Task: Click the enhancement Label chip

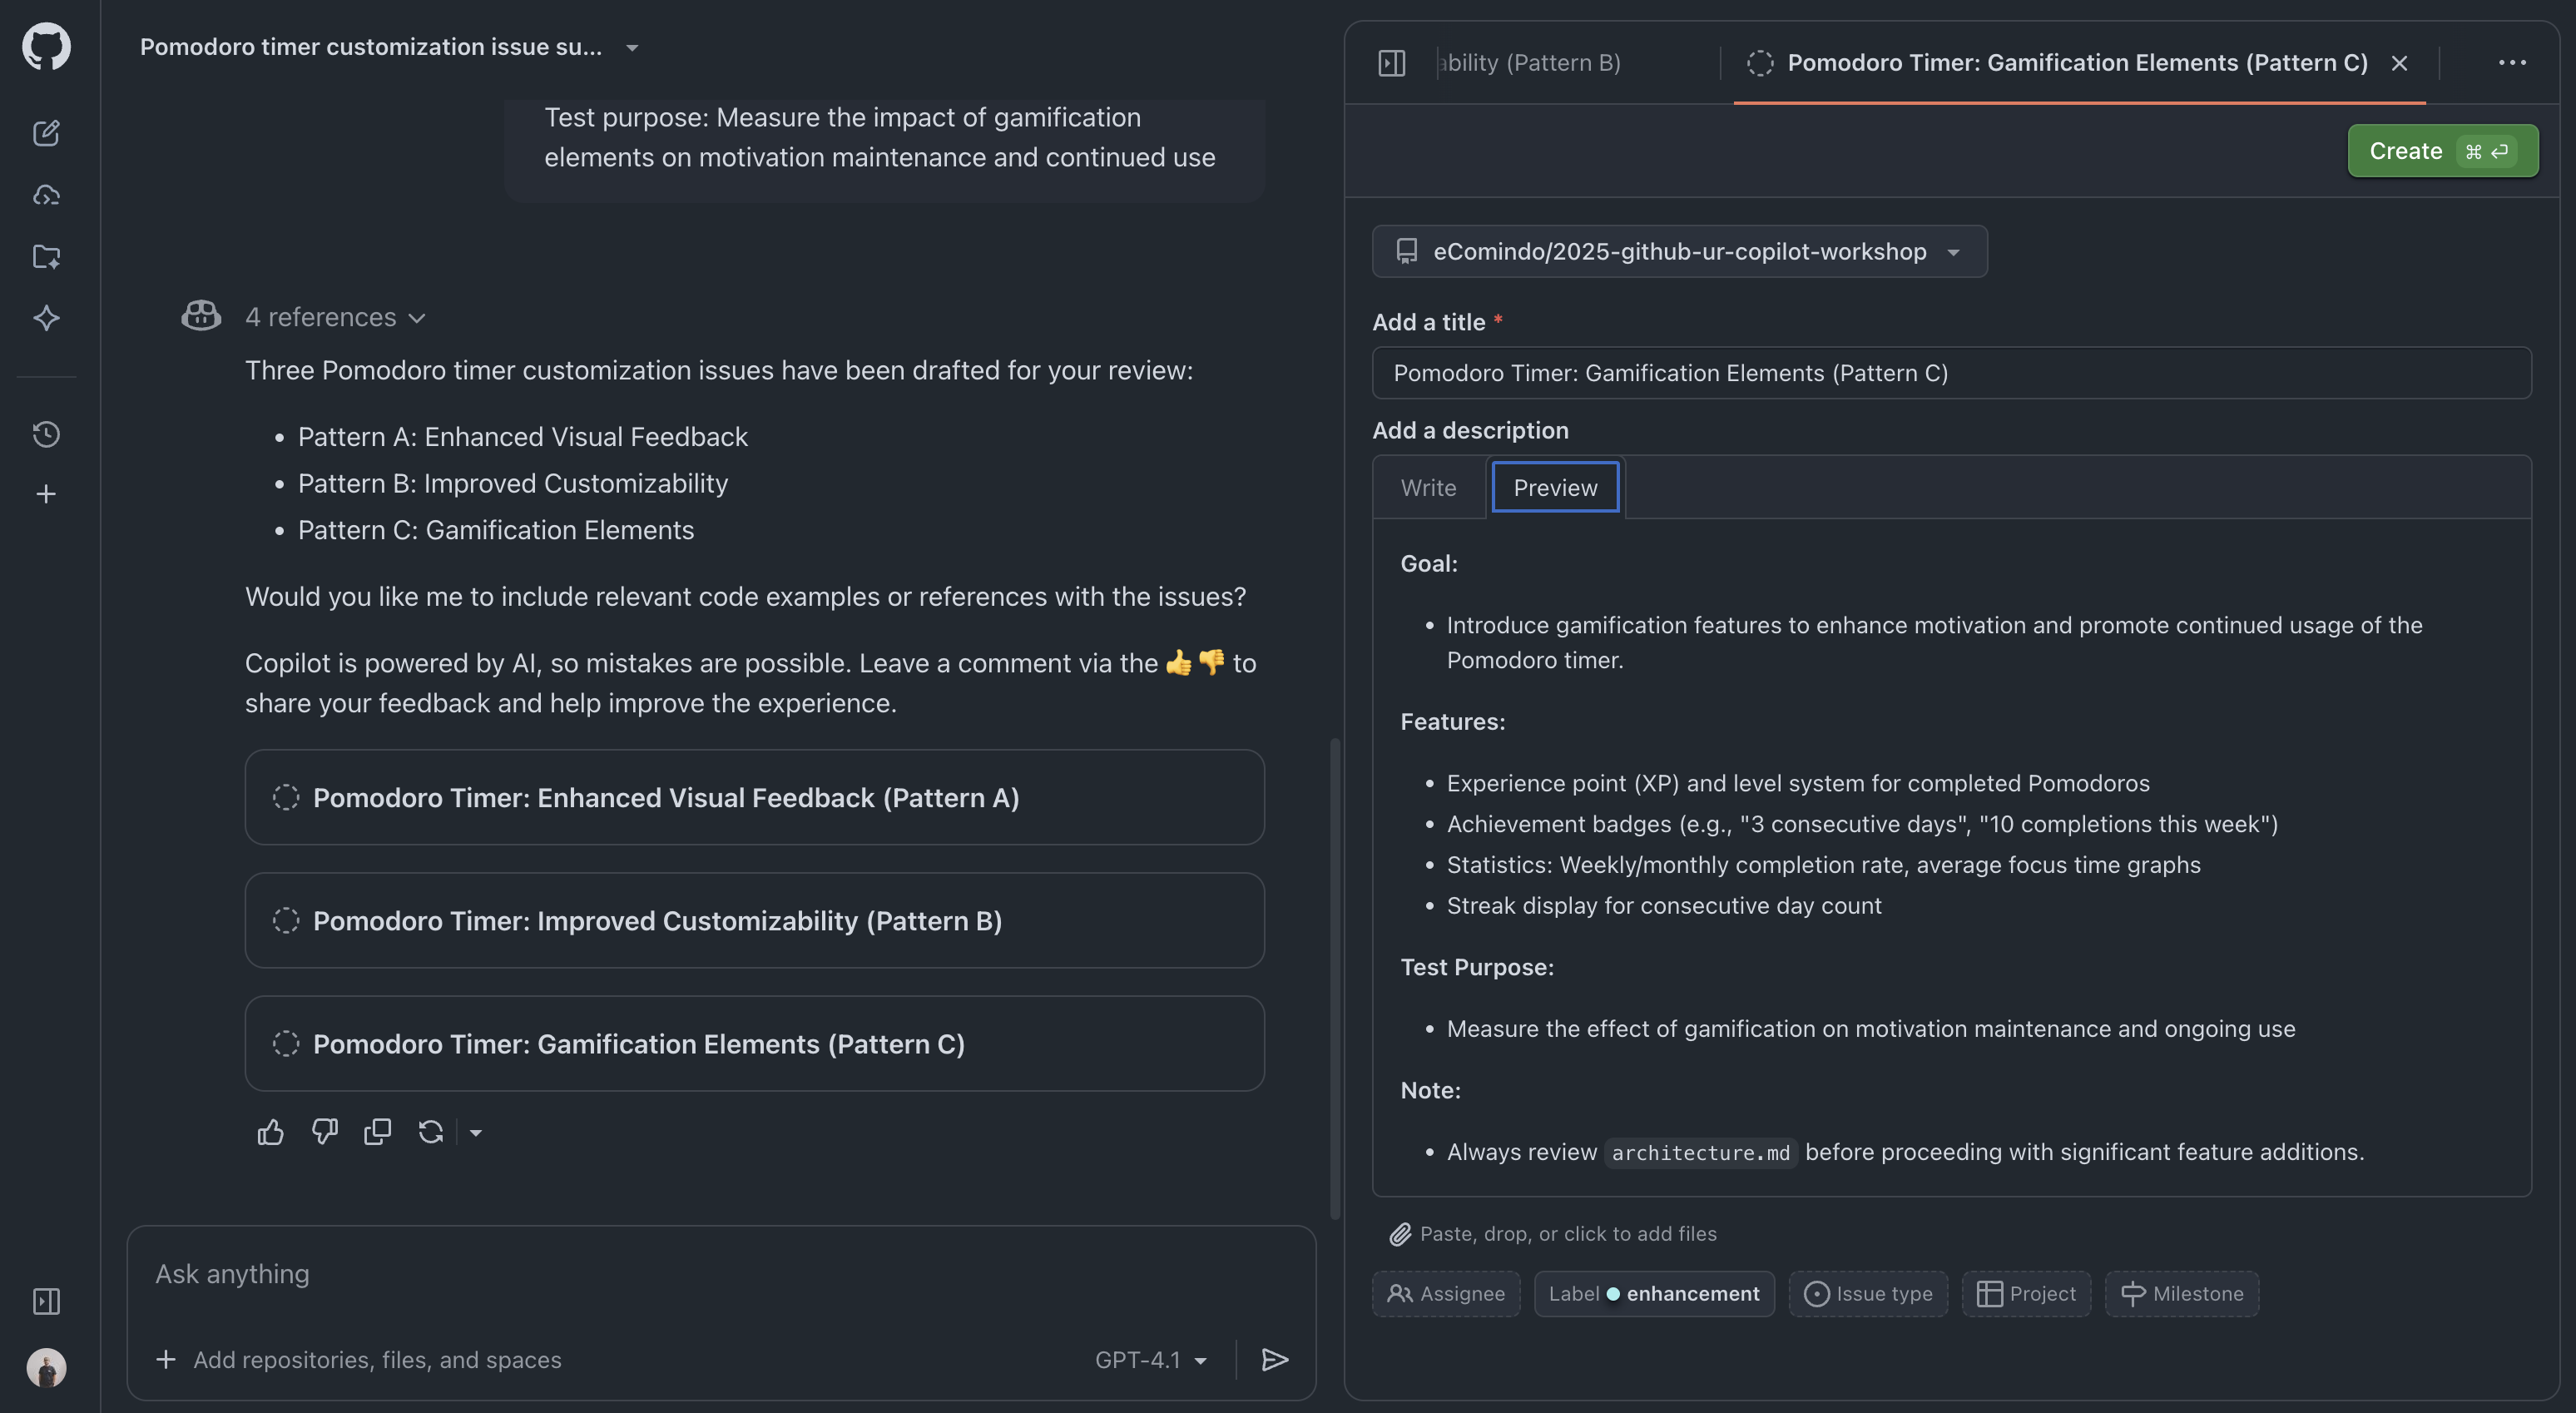Action: click(x=1654, y=1294)
